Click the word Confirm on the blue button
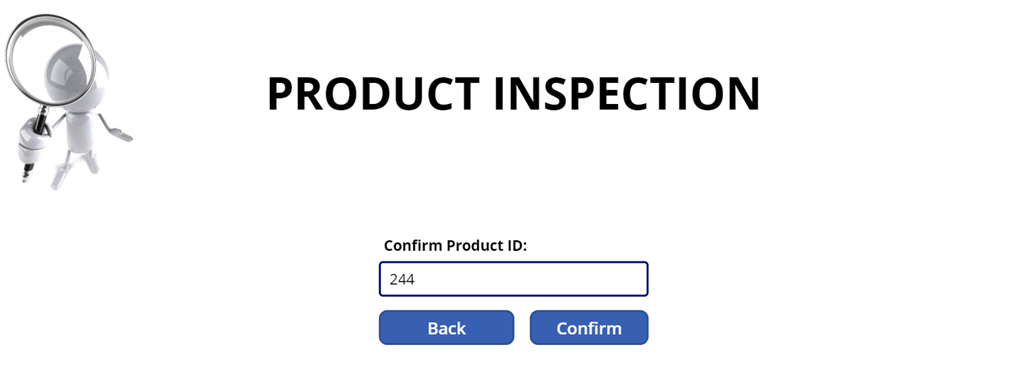This screenshot has width=1024, height=385. [588, 328]
